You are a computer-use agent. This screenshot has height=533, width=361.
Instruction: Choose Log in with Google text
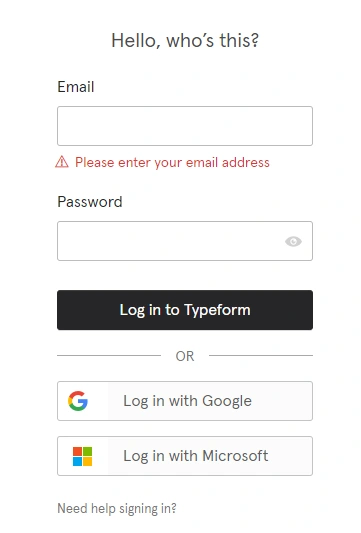(x=187, y=401)
